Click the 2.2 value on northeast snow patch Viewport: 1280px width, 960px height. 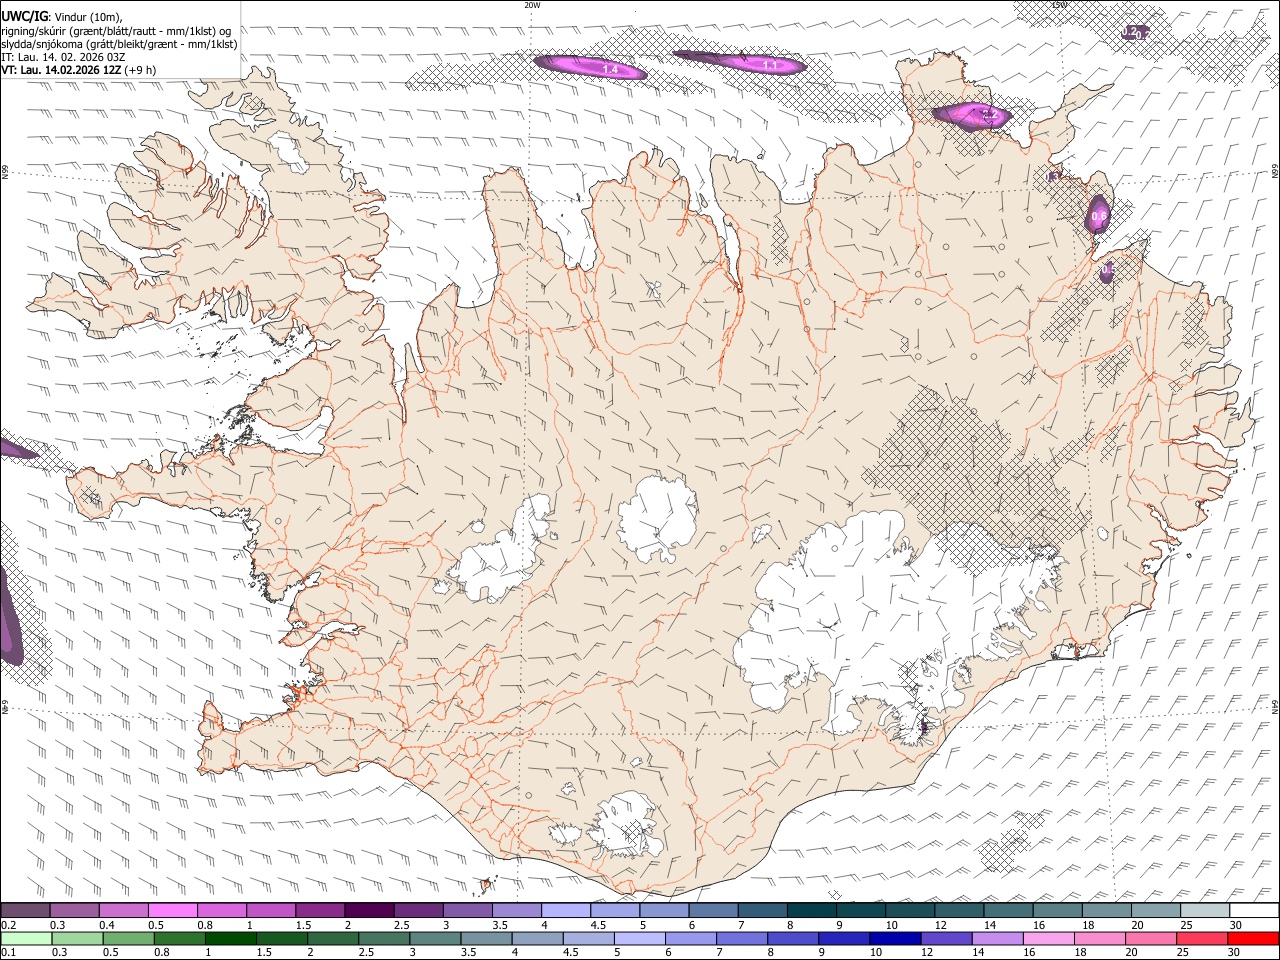(988, 116)
